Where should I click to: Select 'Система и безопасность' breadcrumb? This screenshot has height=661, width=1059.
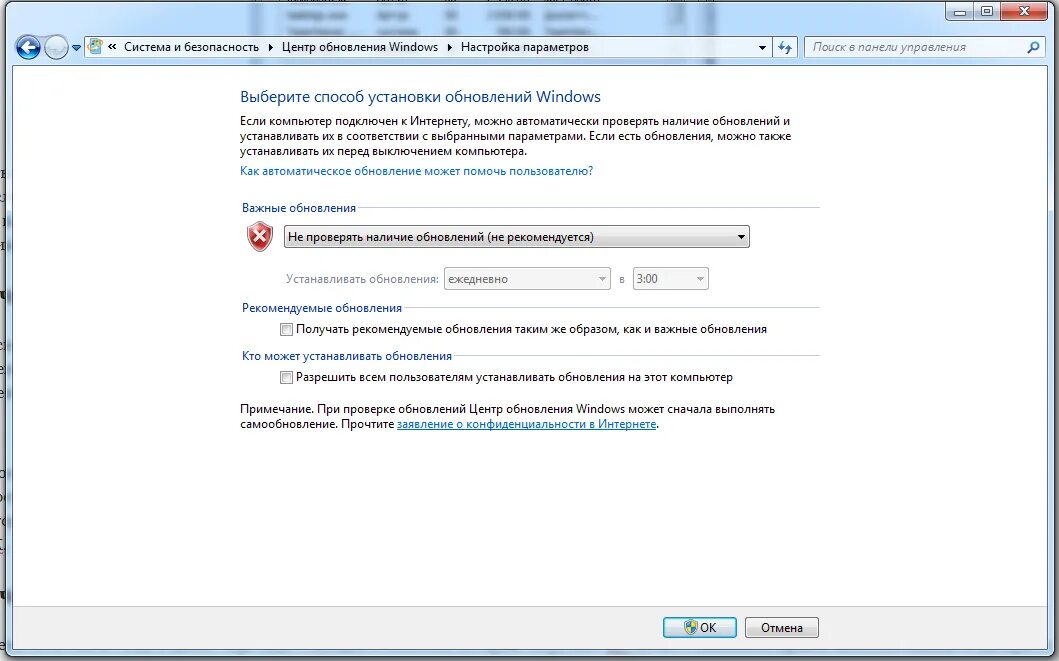pos(191,47)
